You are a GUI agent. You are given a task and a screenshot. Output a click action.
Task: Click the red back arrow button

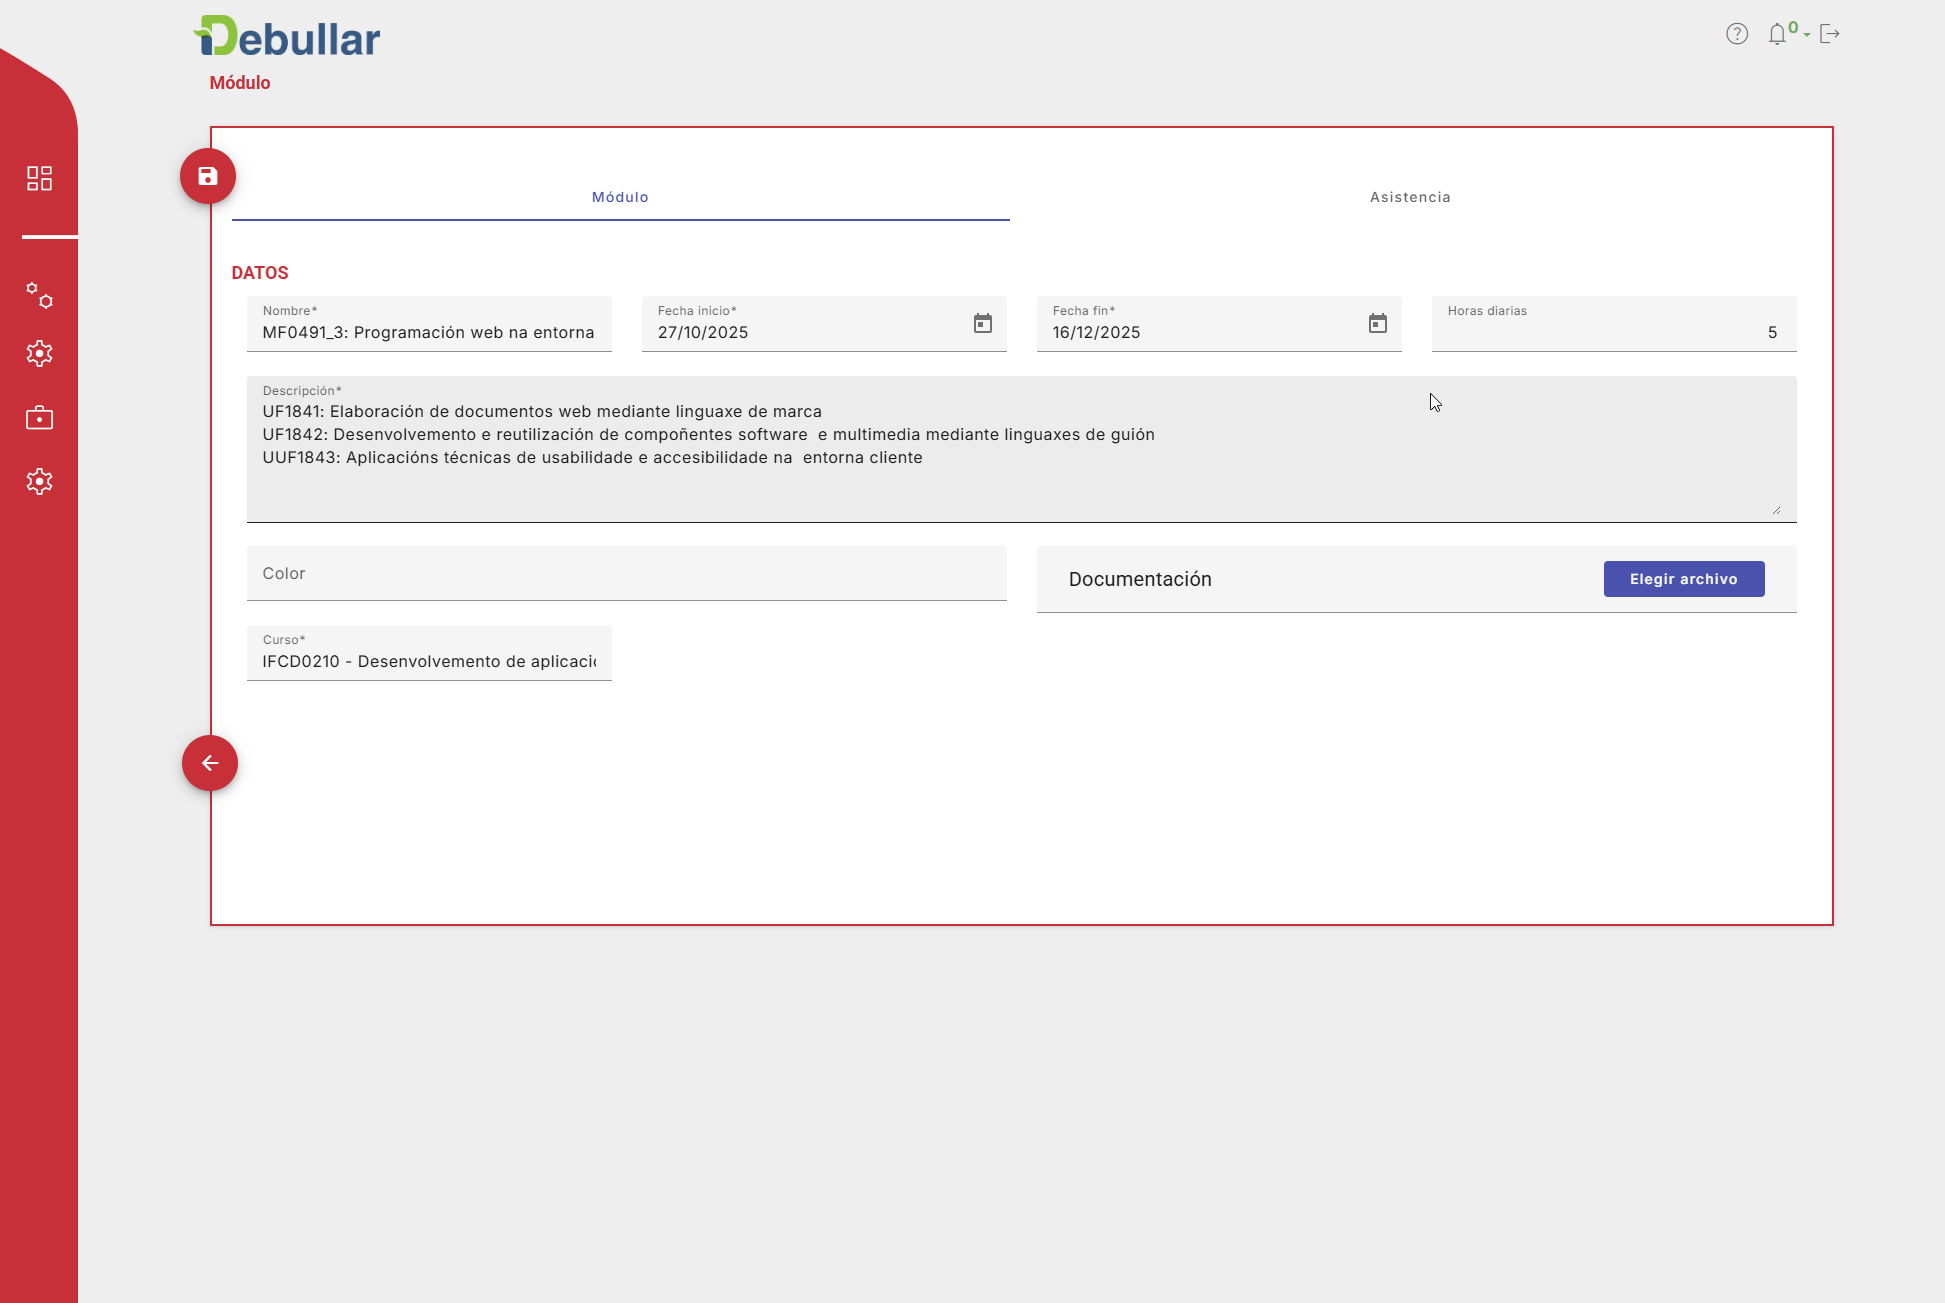click(210, 763)
